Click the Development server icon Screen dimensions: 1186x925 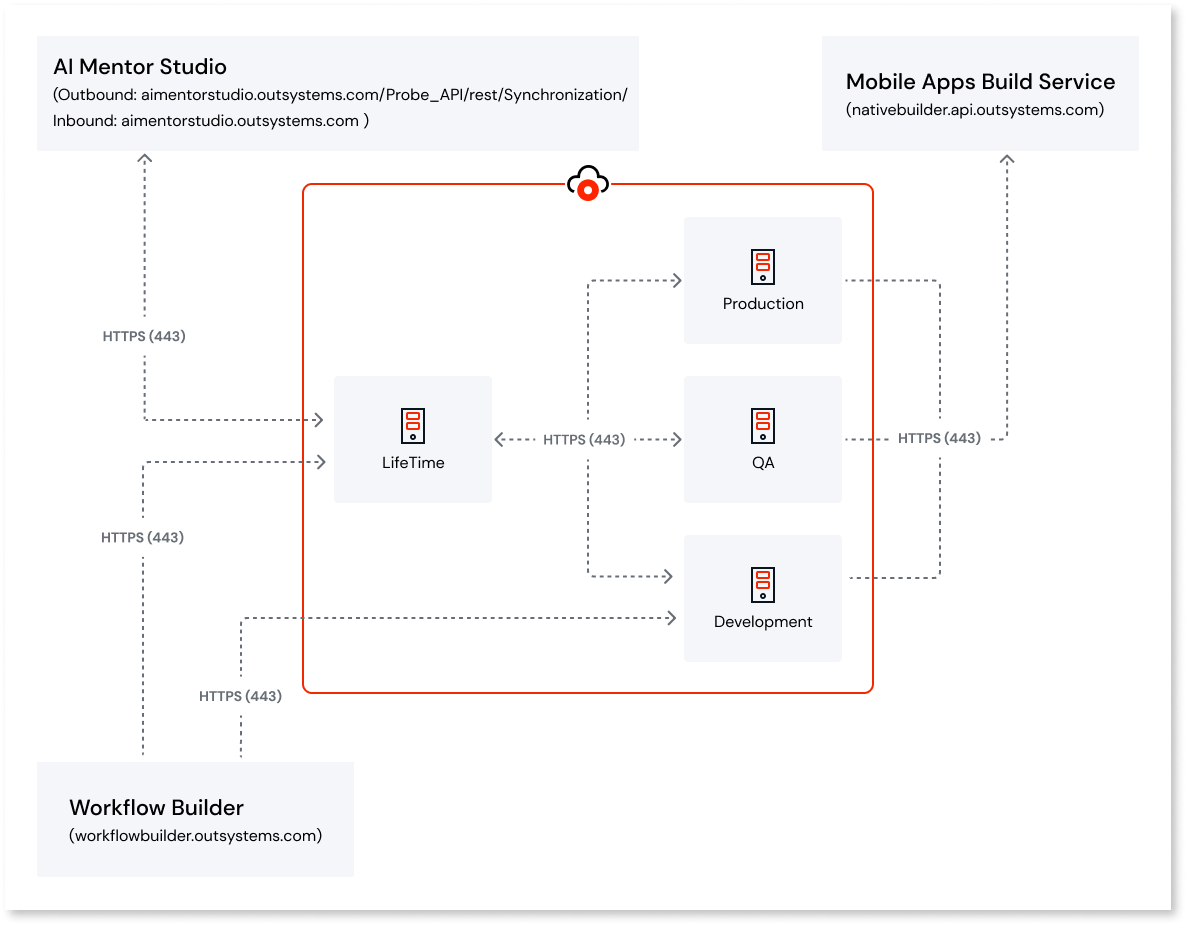[762, 584]
